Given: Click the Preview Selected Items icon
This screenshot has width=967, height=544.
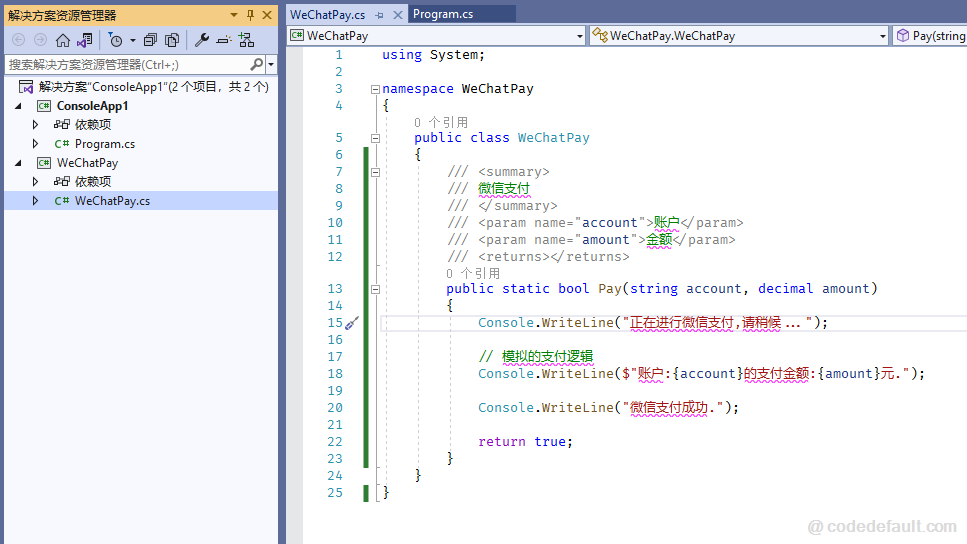Looking at the screenshot, I should (x=224, y=40).
